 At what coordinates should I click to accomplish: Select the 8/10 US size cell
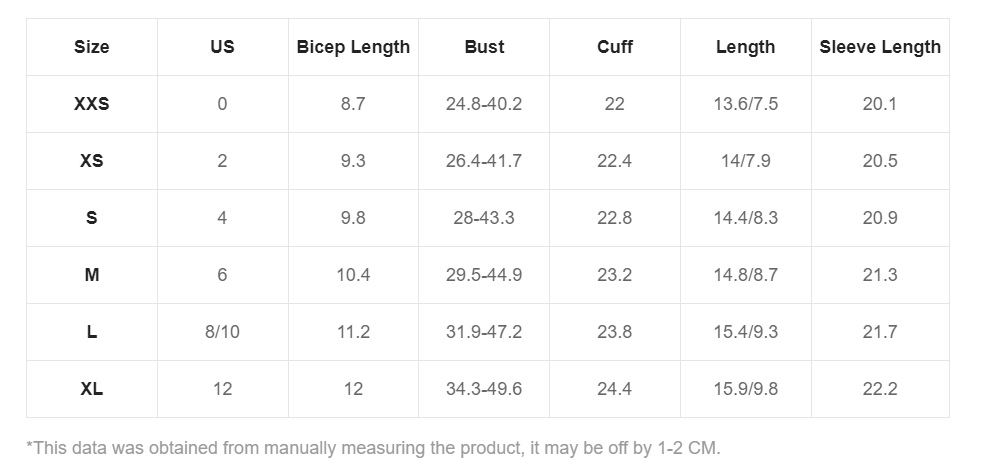pos(222,332)
